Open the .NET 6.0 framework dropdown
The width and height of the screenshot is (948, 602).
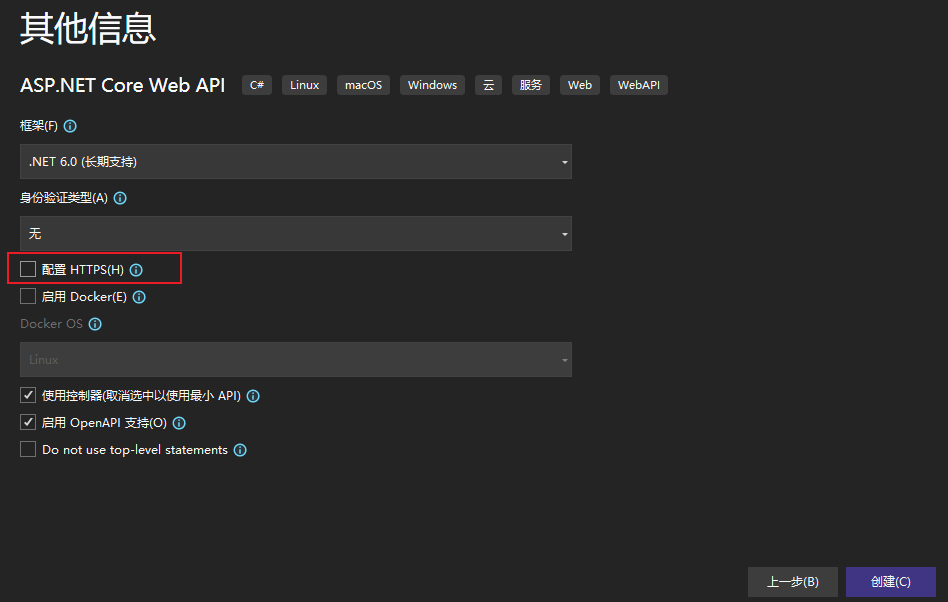tap(296, 161)
